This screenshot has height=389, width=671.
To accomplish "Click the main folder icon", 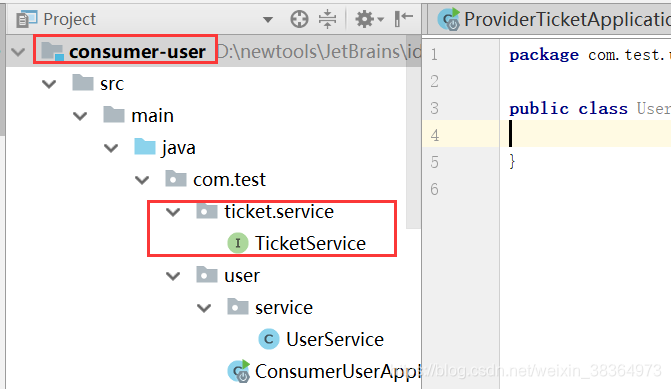I will [x=114, y=115].
